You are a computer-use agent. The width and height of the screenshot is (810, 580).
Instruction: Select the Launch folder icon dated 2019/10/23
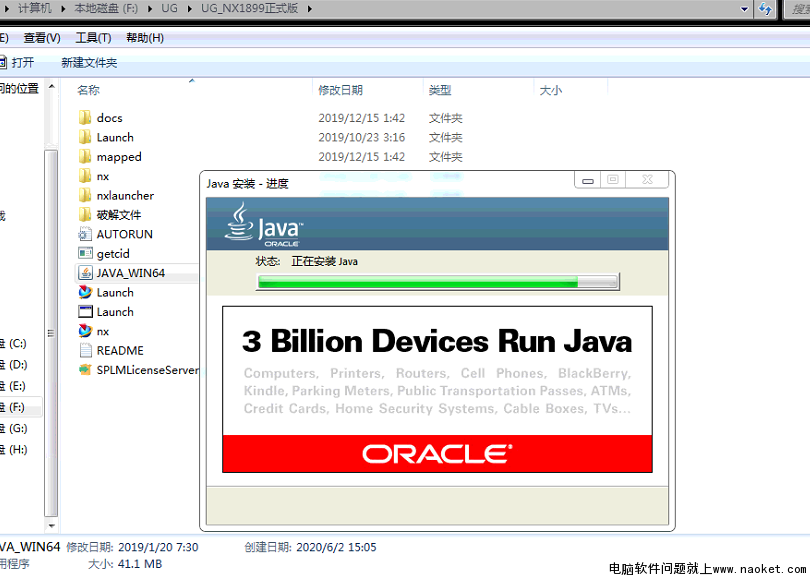tap(85, 137)
